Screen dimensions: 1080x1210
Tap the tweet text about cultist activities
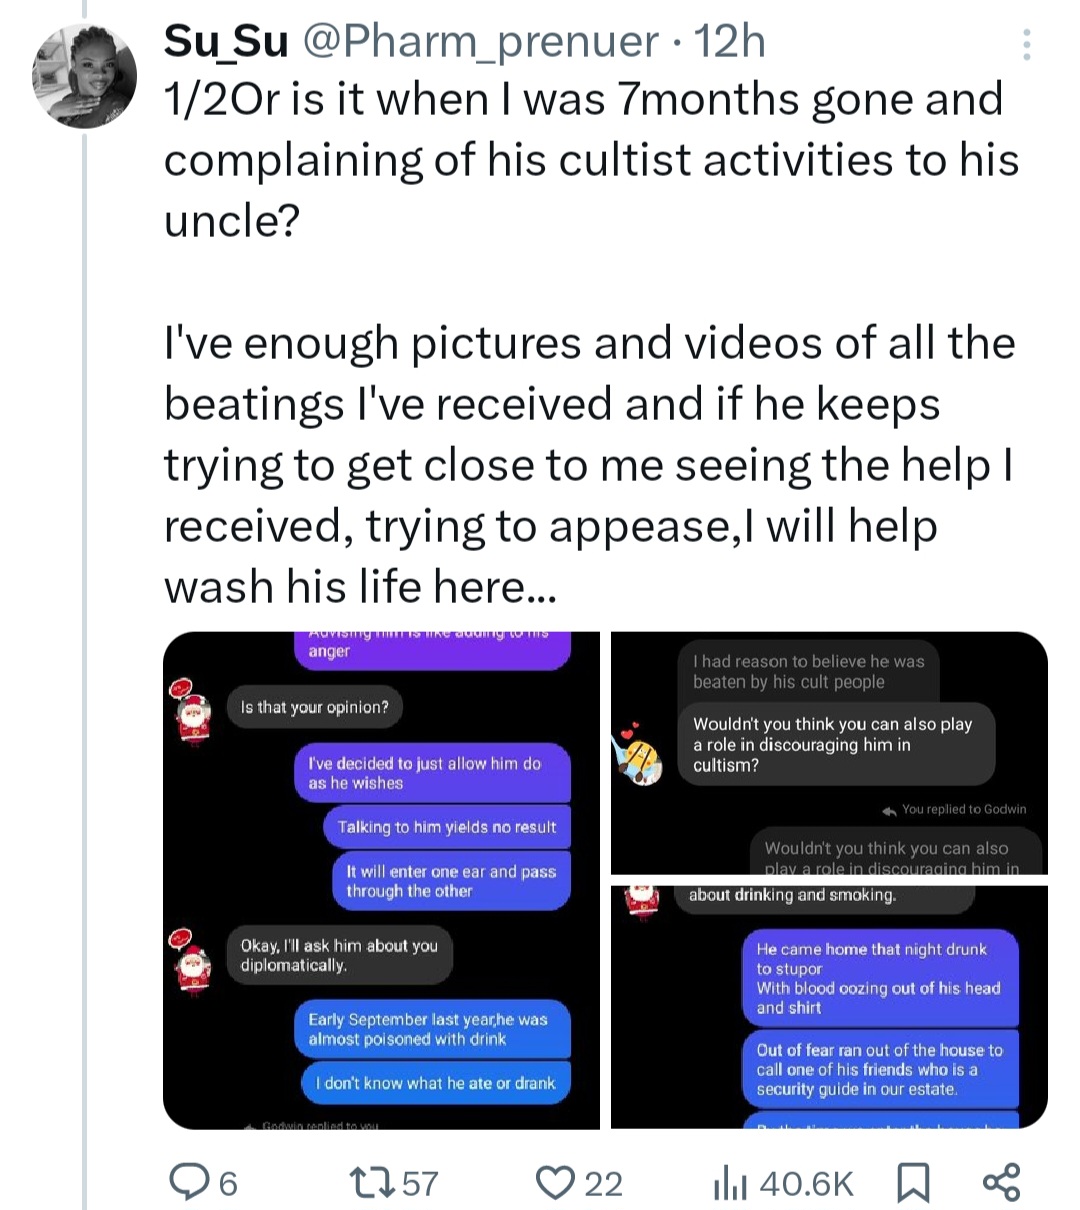(x=590, y=160)
